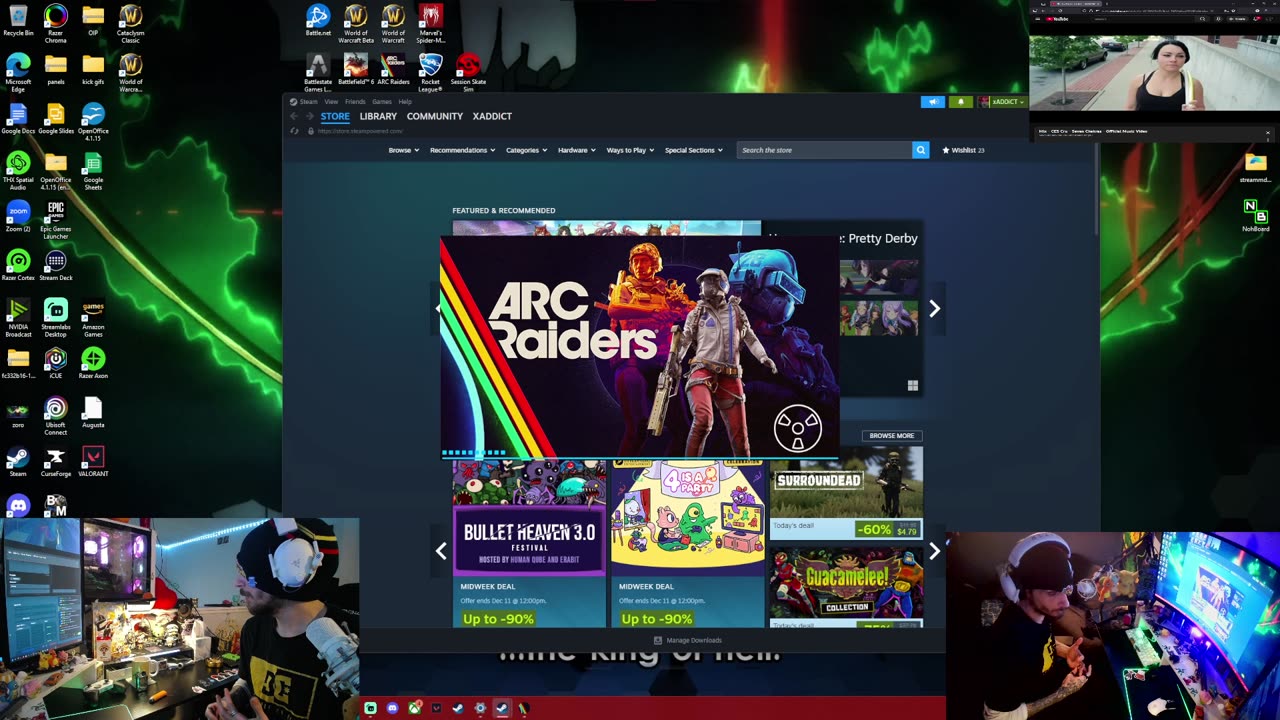Screen dimensions: 1280x720
Task: Open the Bullet Heaven 3.0 Festival deal
Action: click(x=529, y=544)
